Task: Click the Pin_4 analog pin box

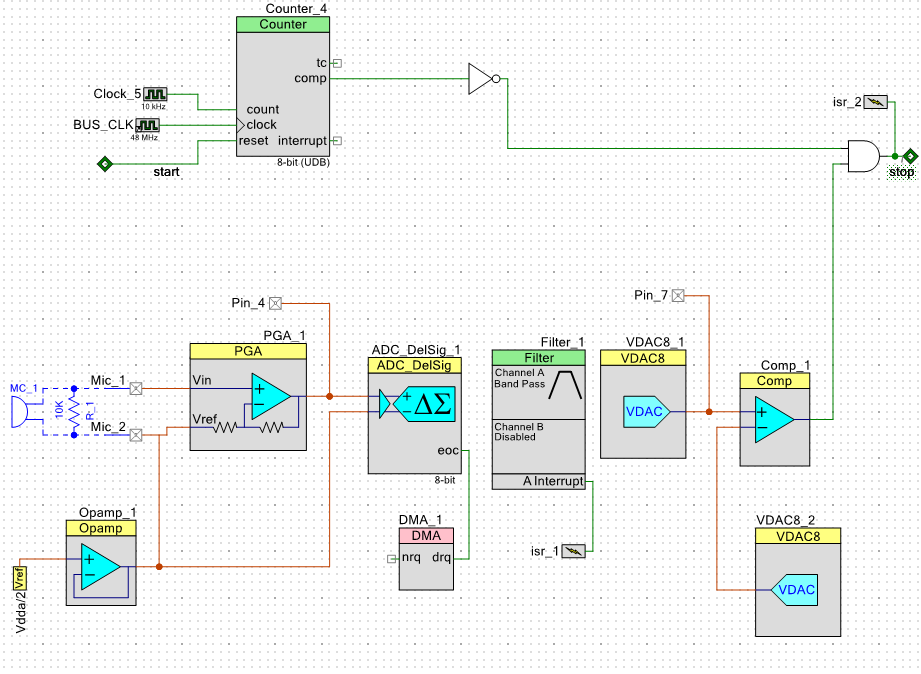Action: point(275,303)
